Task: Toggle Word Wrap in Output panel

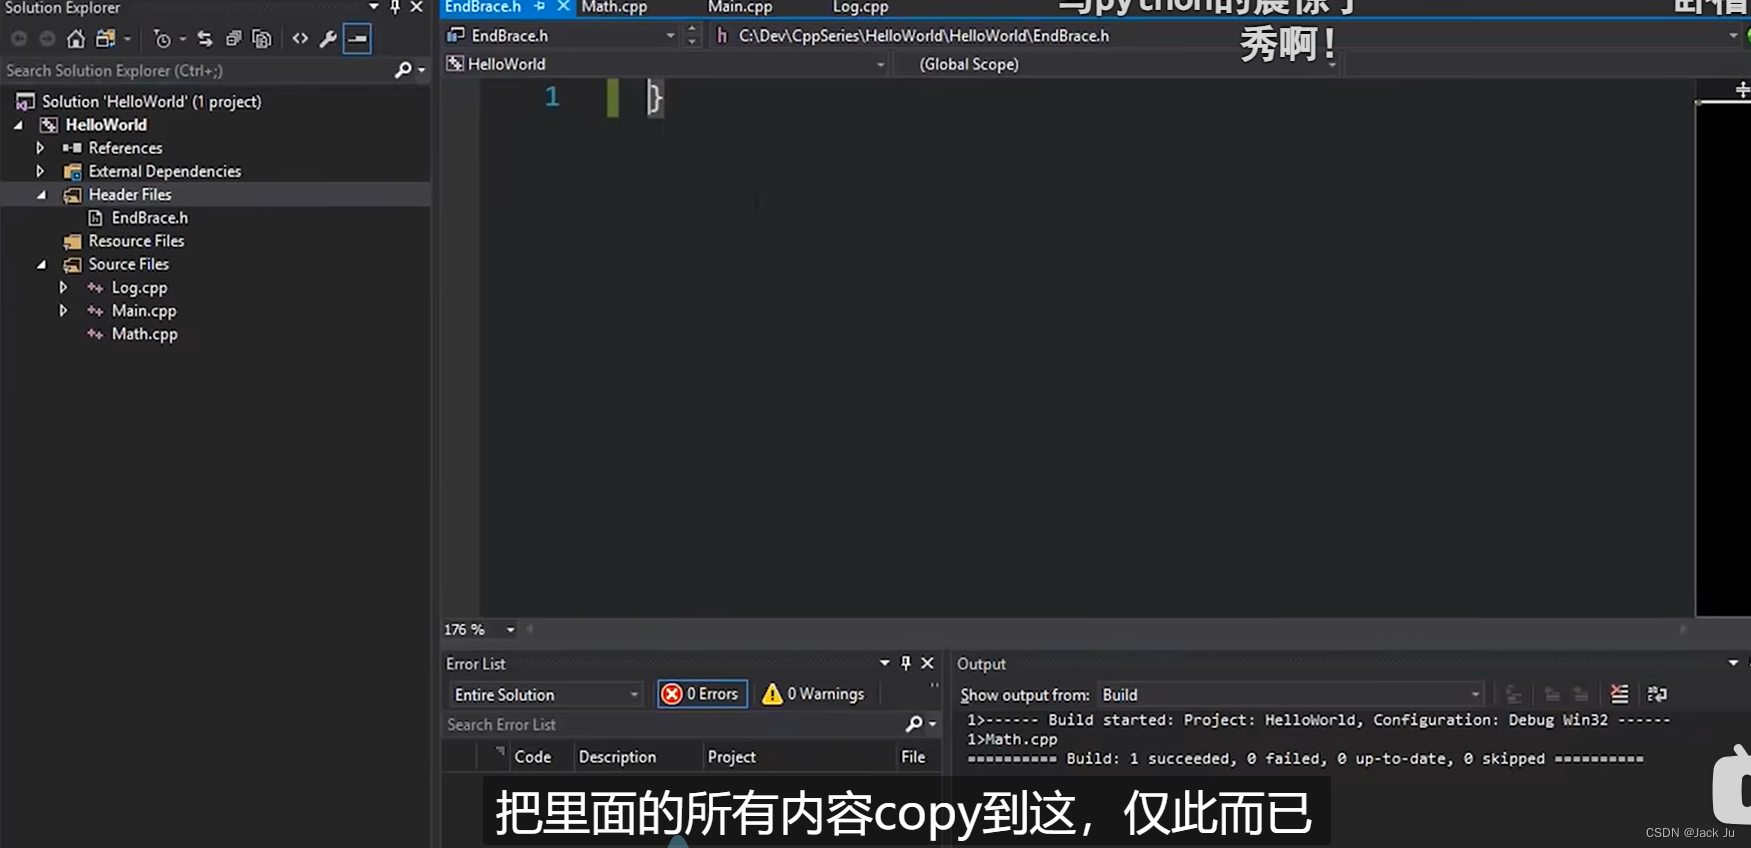Action: pos(1657,694)
